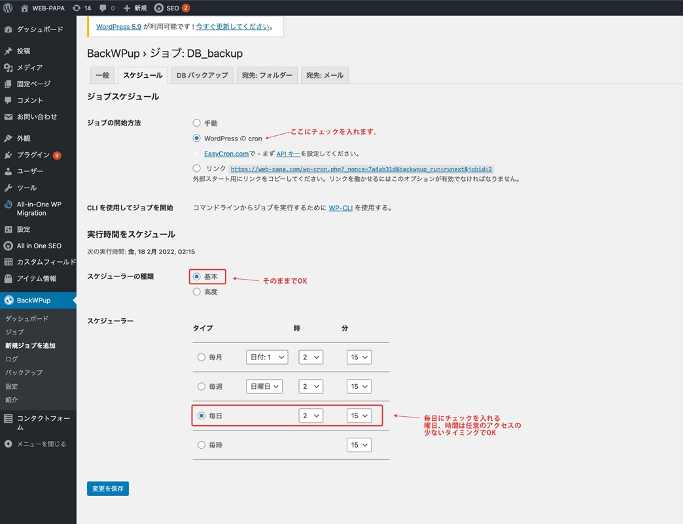This screenshot has width=684, height=524.
Task: Click the SEO icon in admin bar
Action: click(159, 7)
